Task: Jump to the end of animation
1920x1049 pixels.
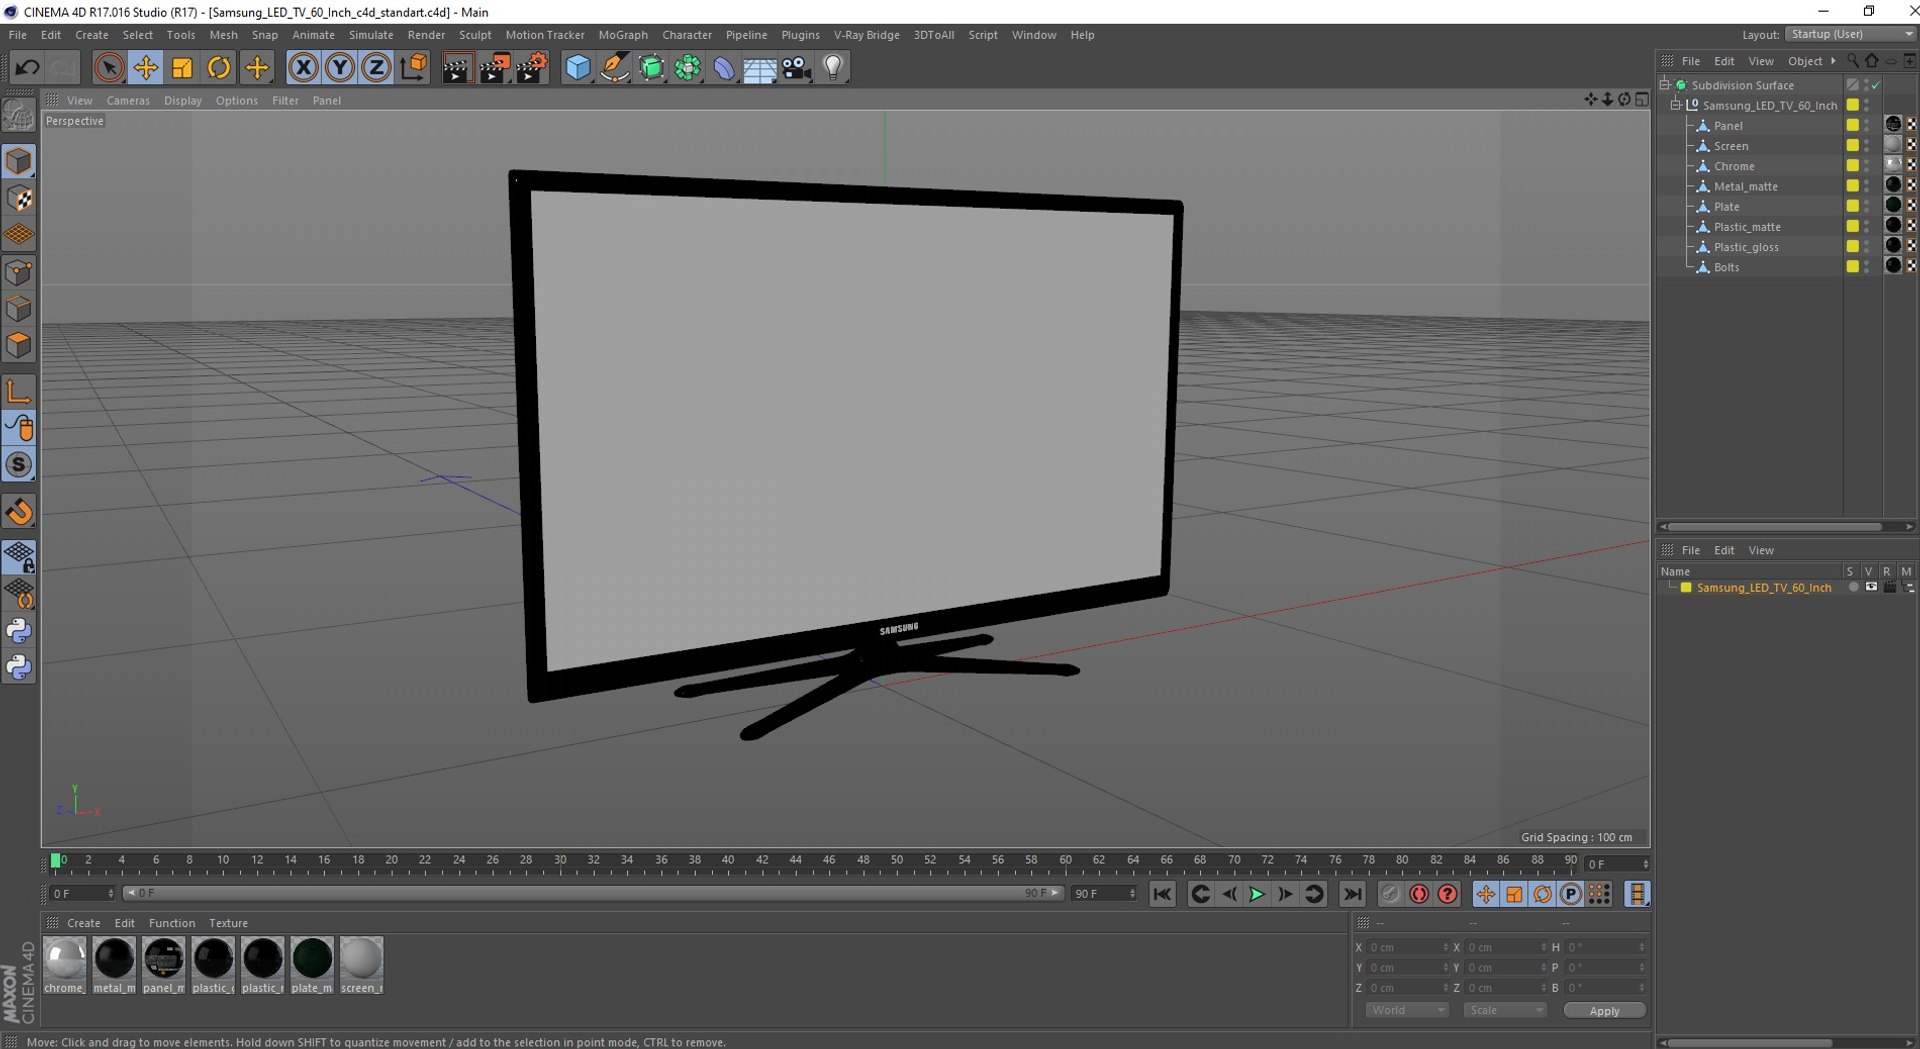Action: (x=1352, y=894)
